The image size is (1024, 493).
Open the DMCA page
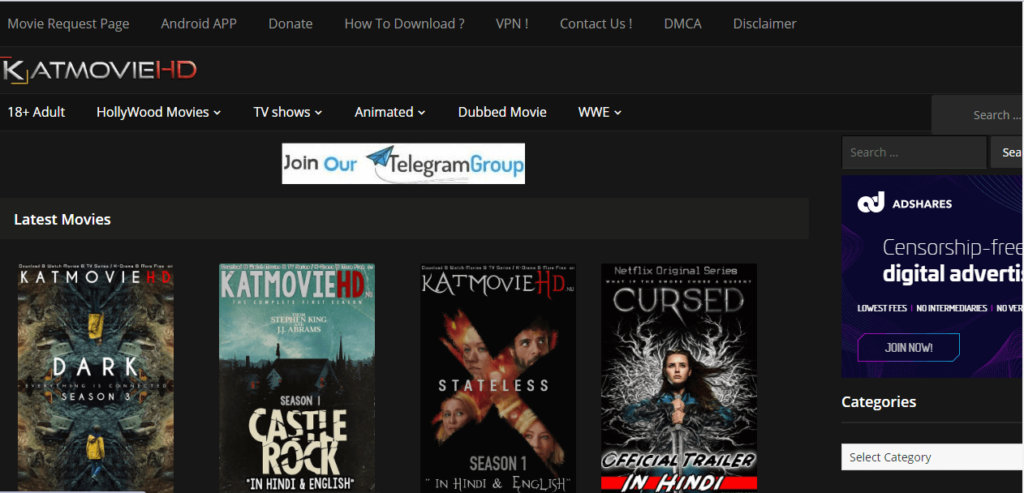coord(682,24)
